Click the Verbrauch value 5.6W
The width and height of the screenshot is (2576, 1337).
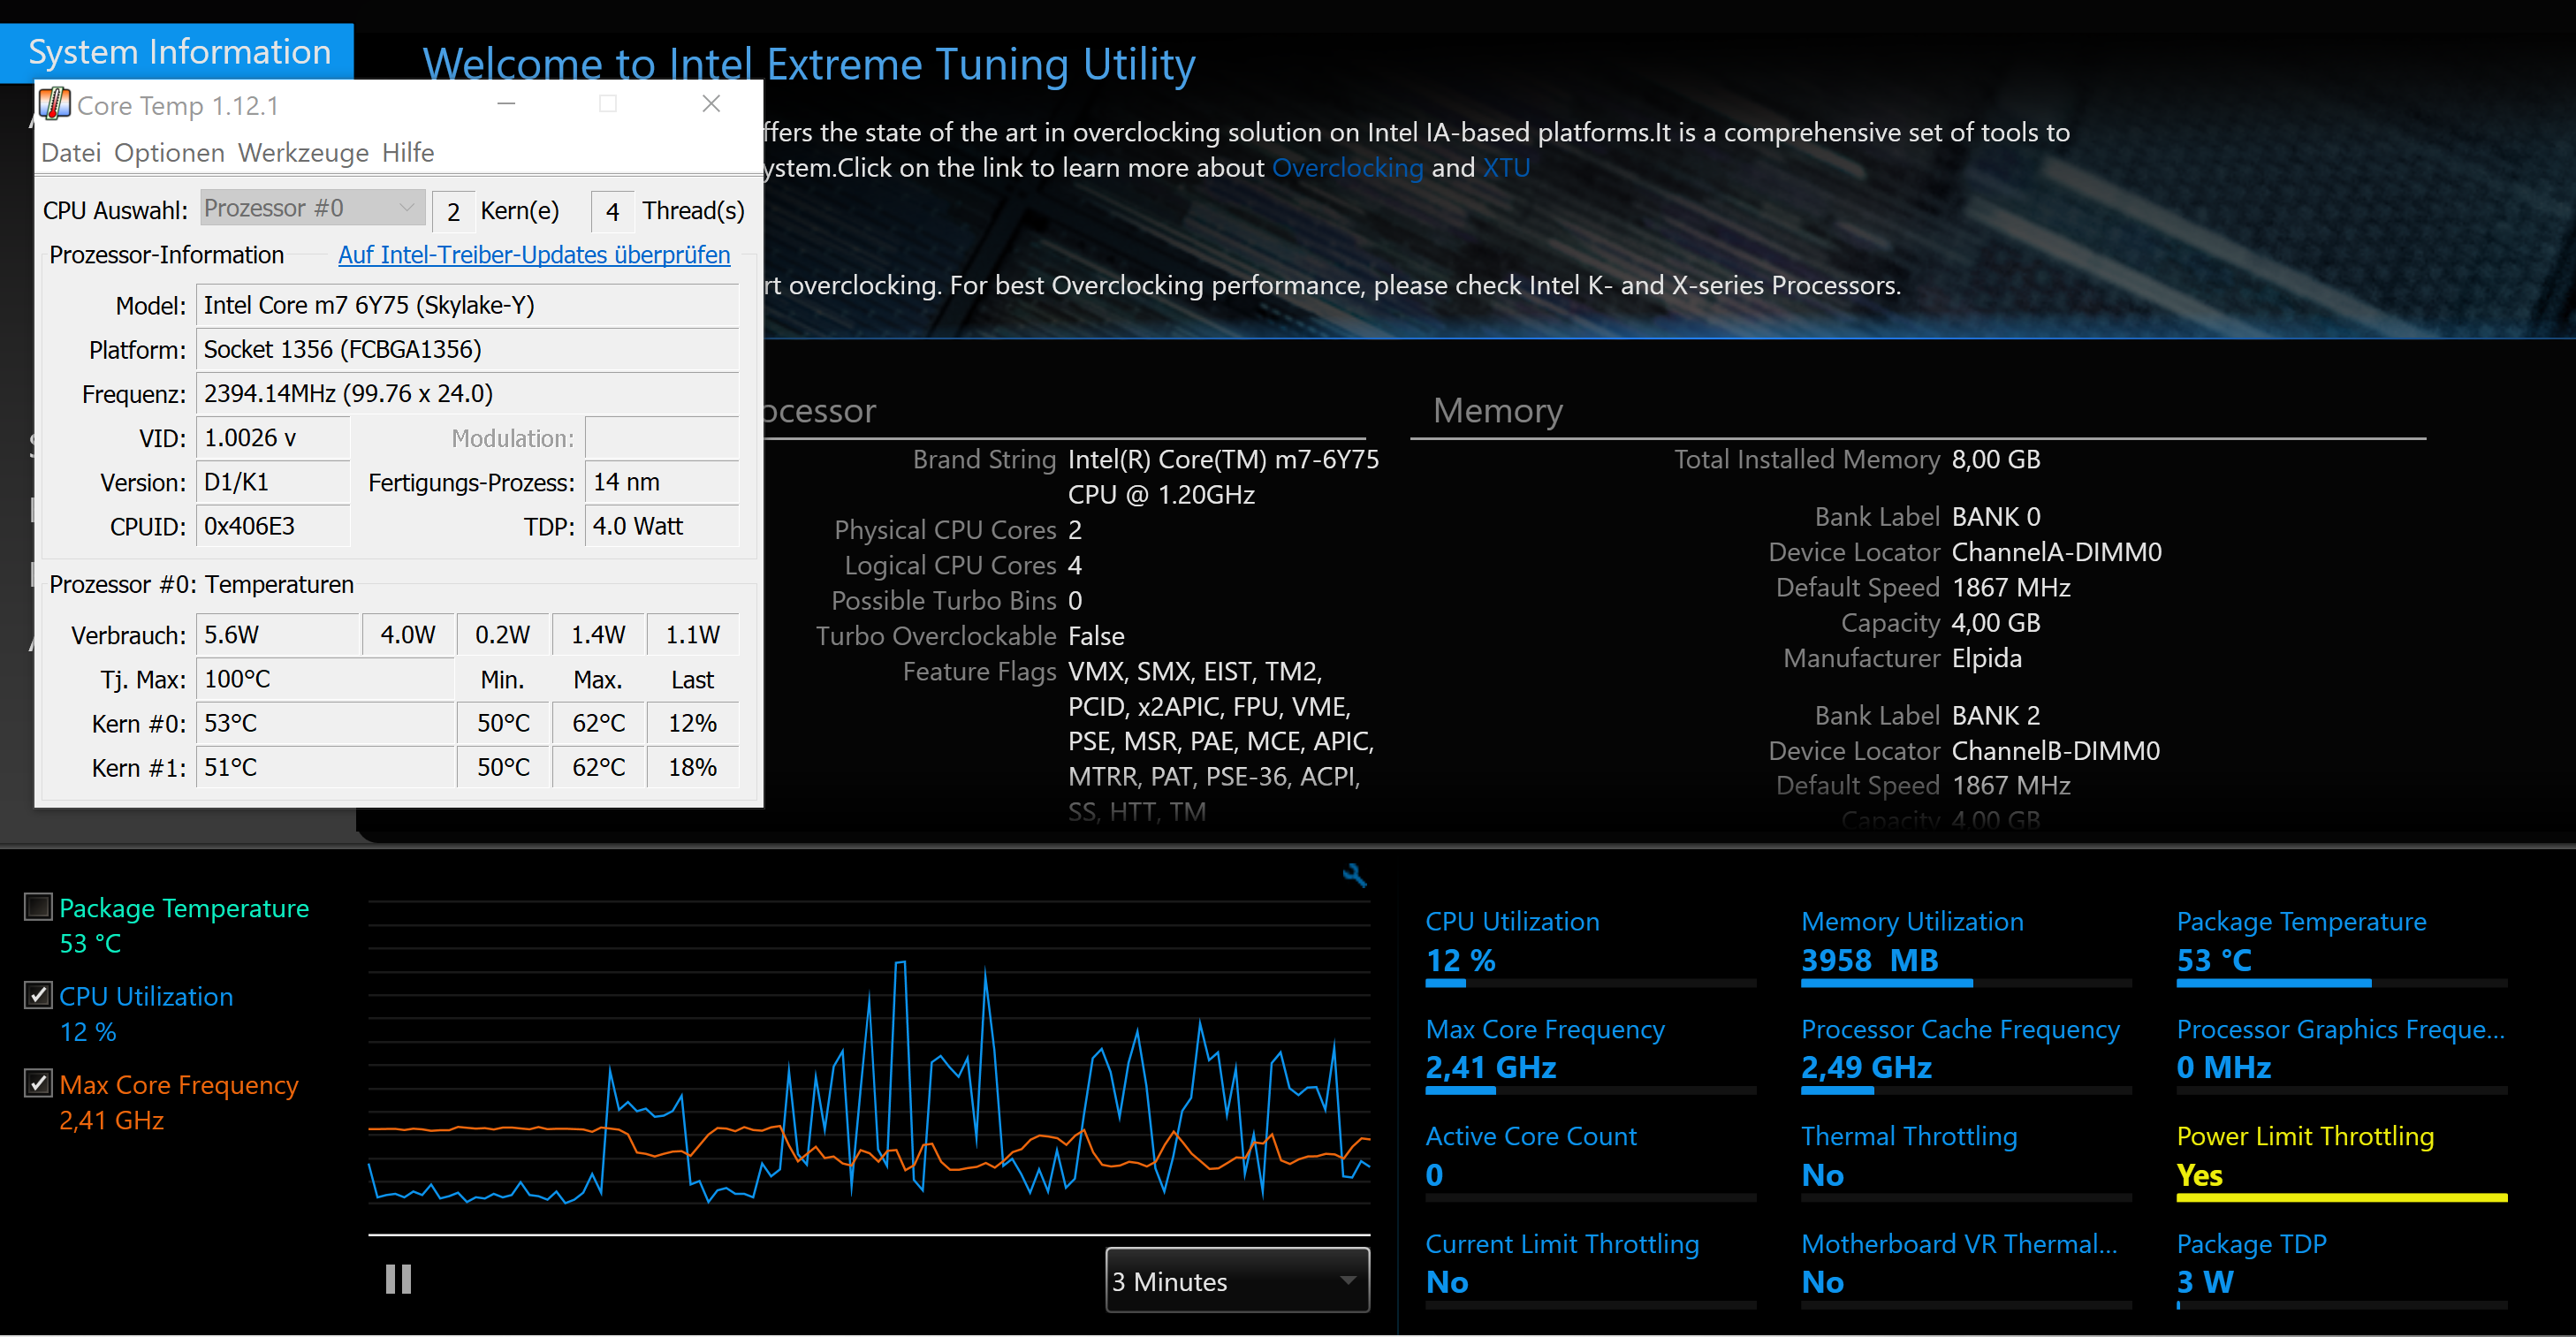tap(278, 635)
